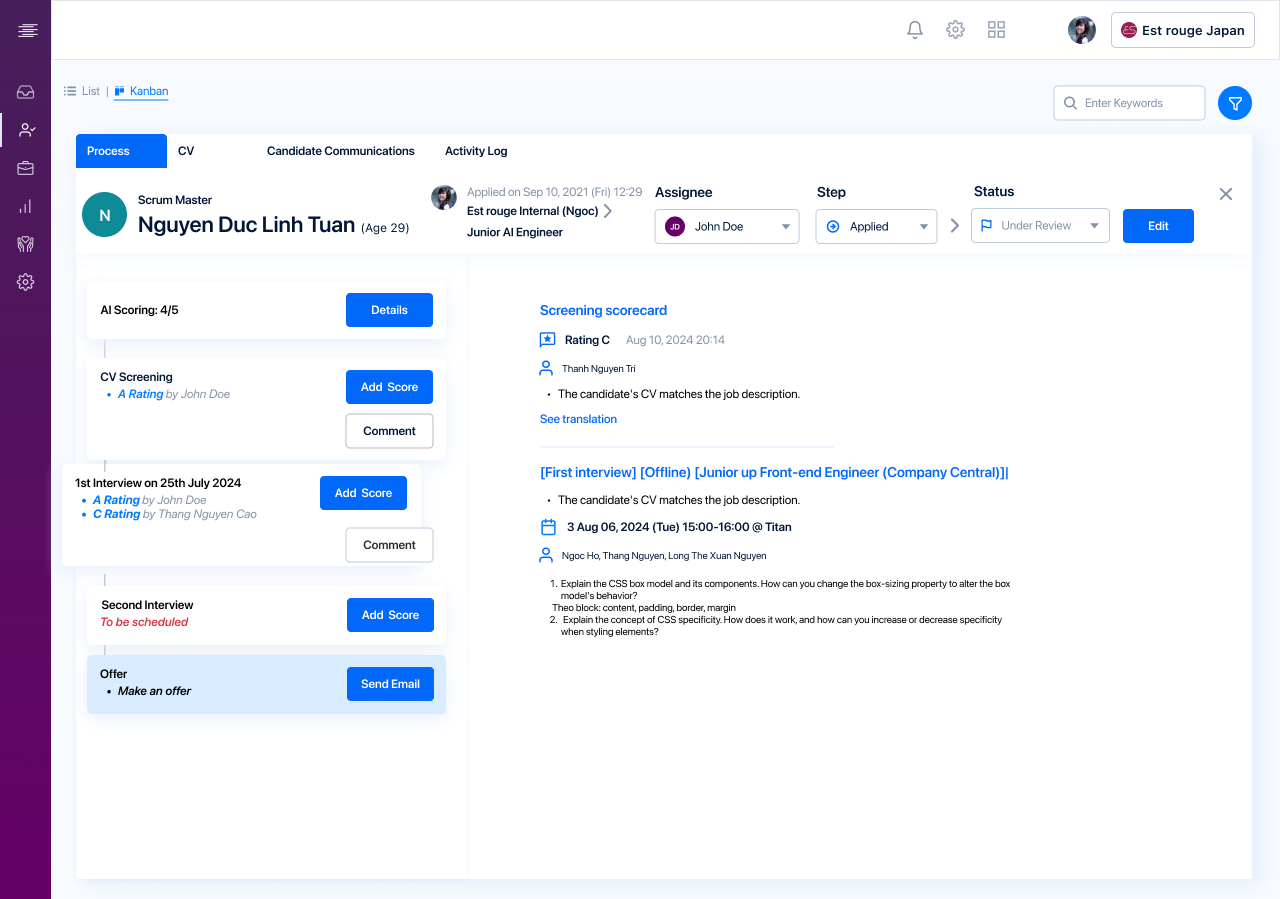This screenshot has height=899, width=1280.
Task: Open the apps grid icon
Action: [x=996, y=30]
